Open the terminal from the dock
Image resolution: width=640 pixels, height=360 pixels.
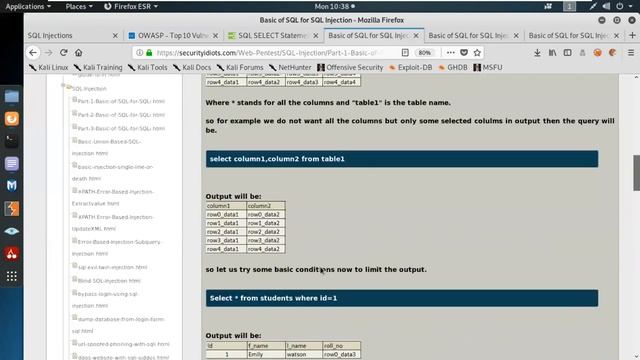pos(11,141)
